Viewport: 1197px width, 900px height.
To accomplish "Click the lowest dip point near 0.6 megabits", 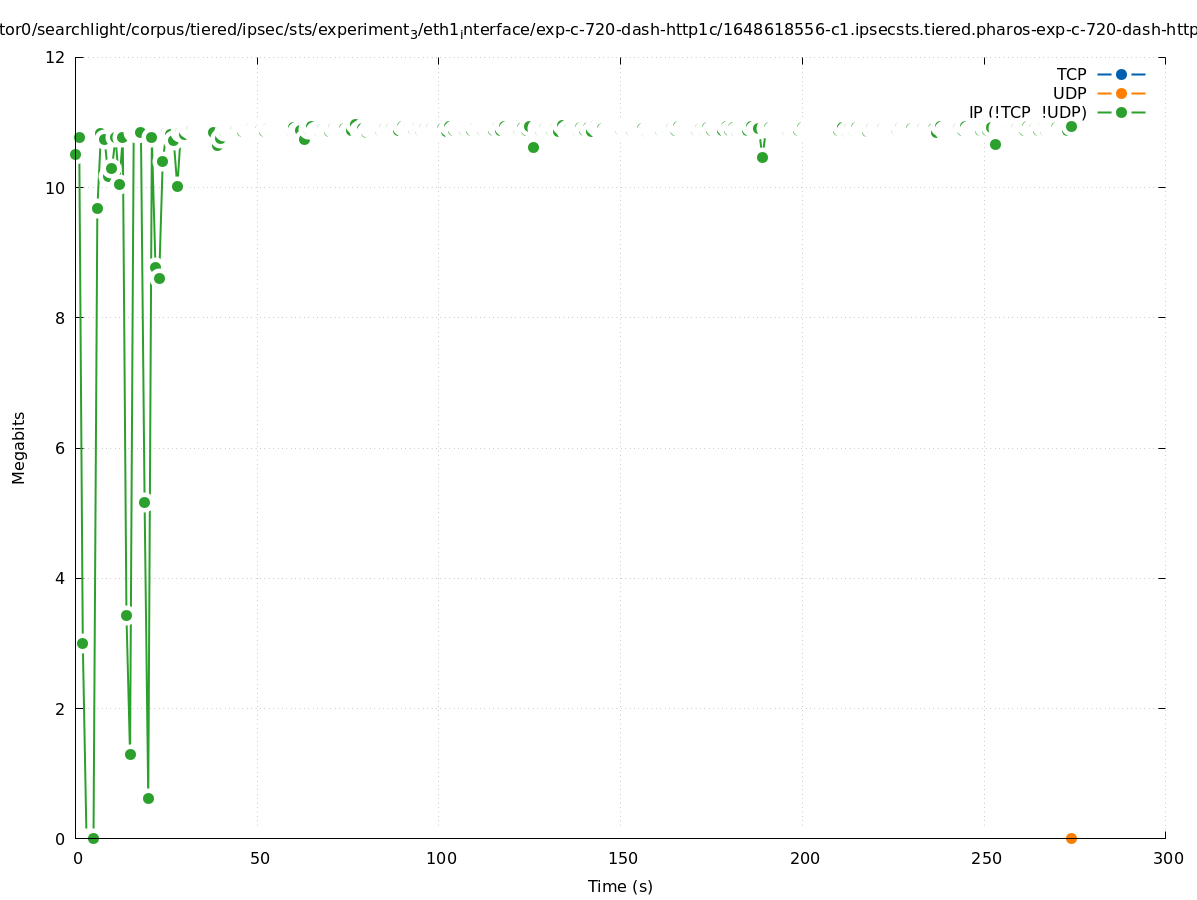I will [148, 798].
